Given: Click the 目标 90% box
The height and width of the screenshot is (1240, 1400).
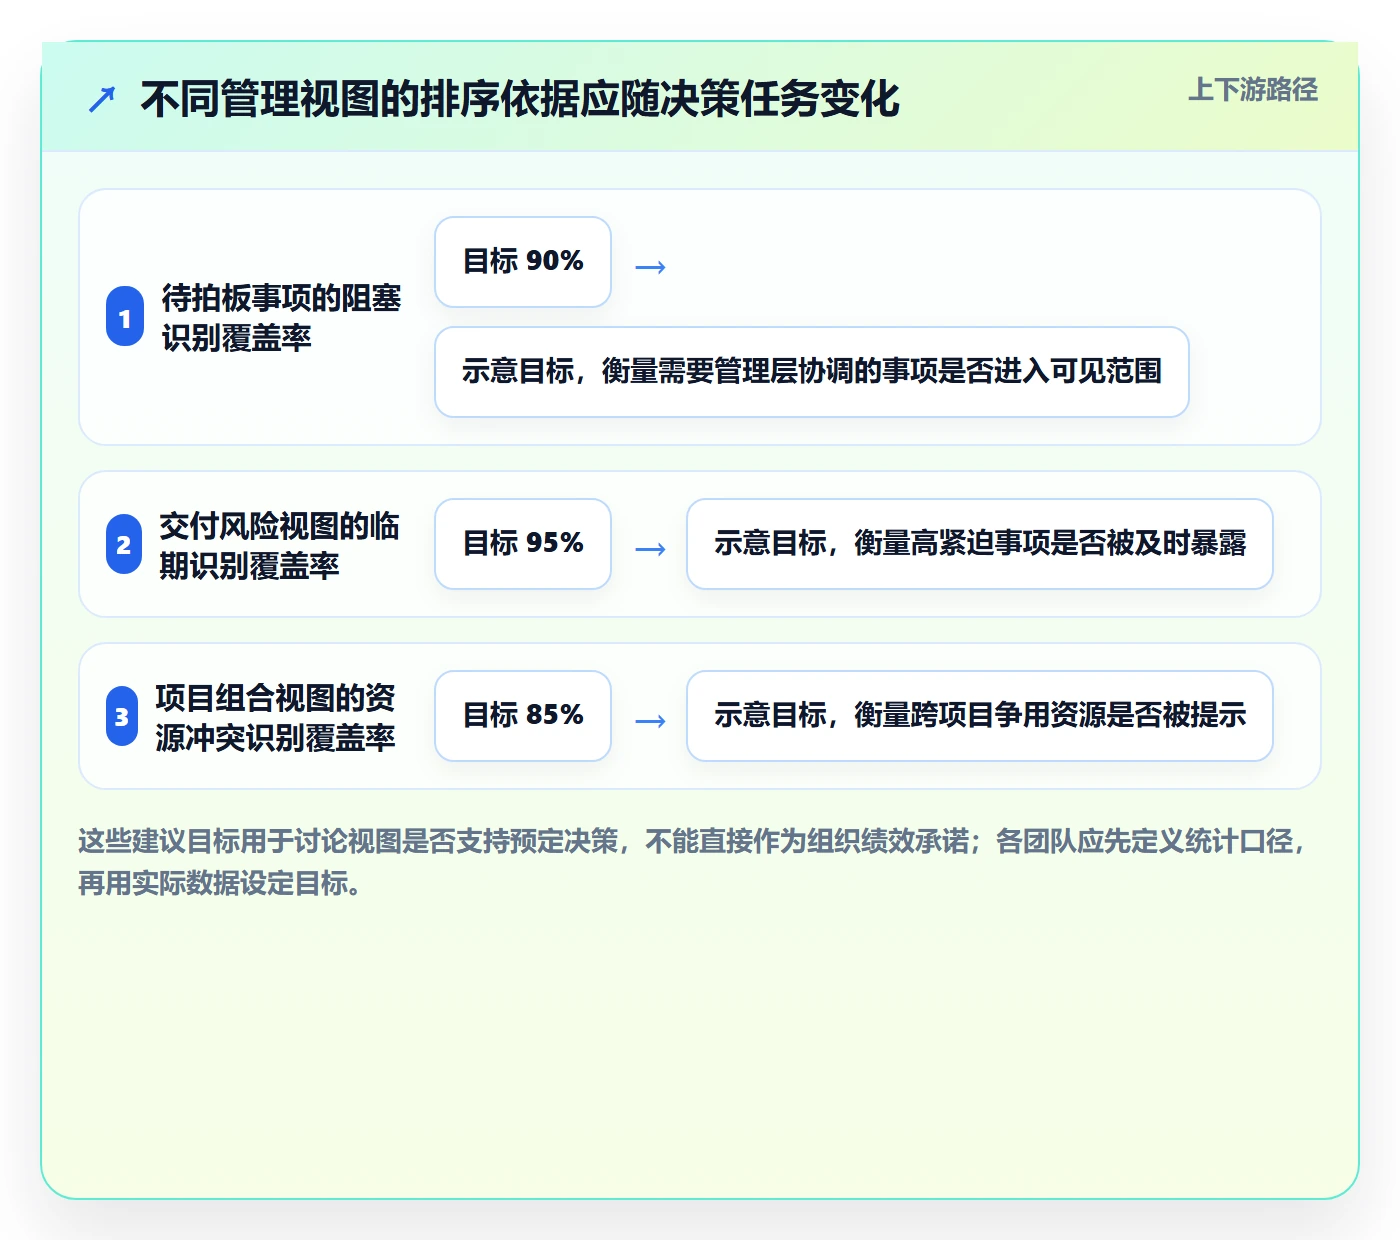Looking at the screenshot, I should pyautogui.click(x=523, y=262).
